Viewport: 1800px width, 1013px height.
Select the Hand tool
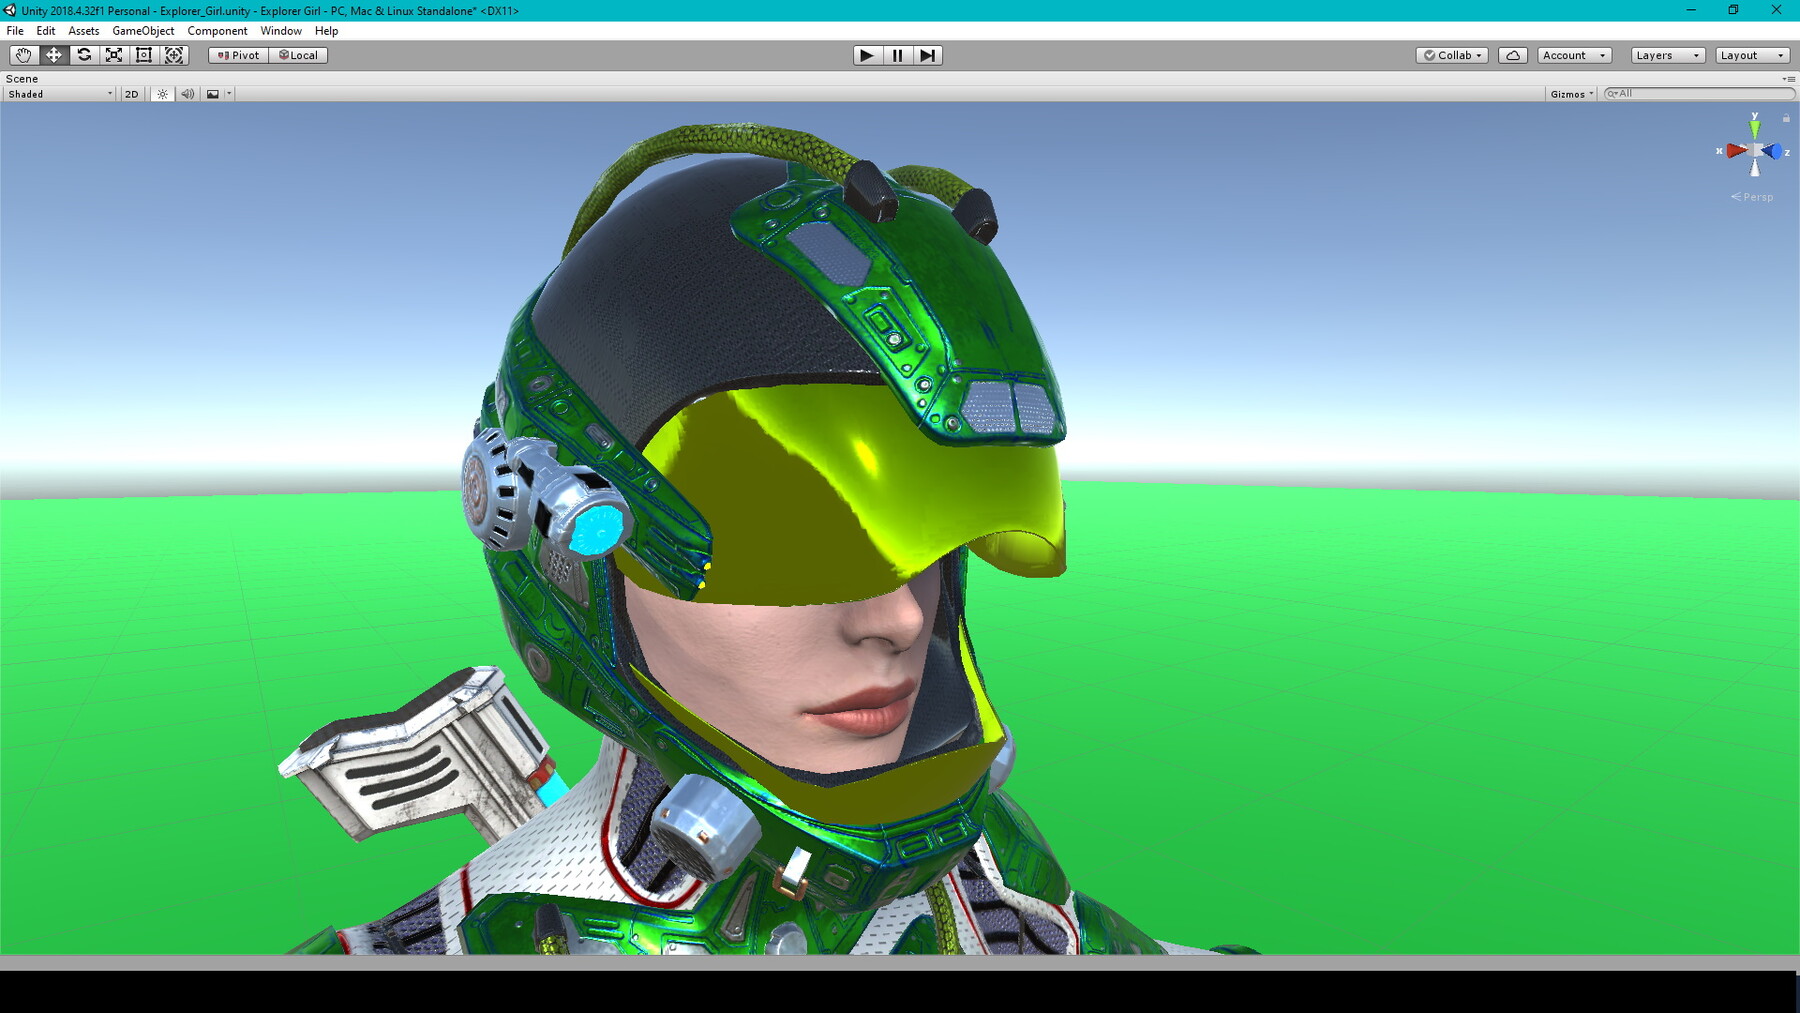point(24,55)
